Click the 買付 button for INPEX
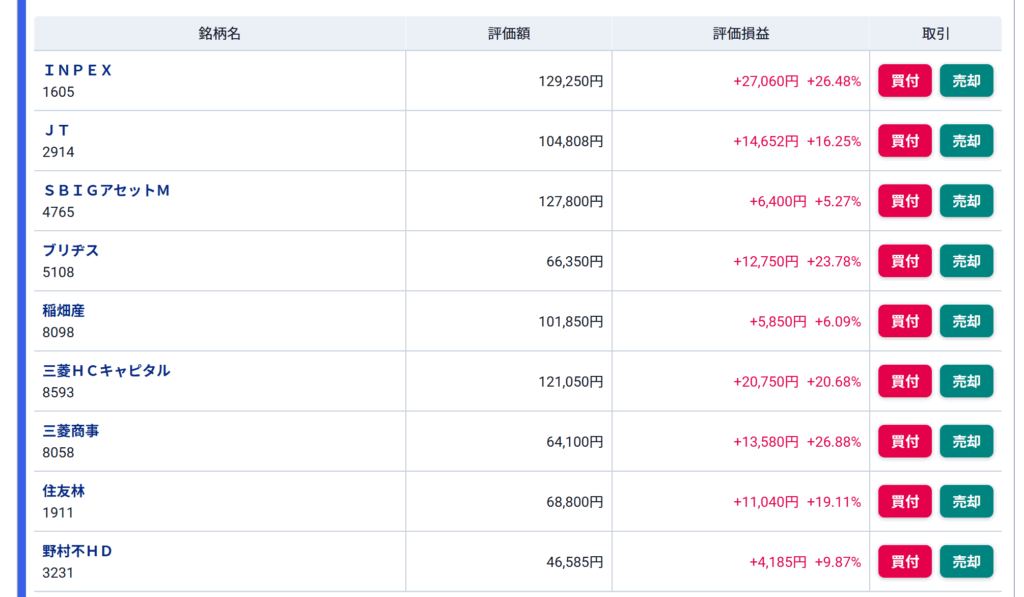Screen dimensions: 1024x597 tap(904, 80)
